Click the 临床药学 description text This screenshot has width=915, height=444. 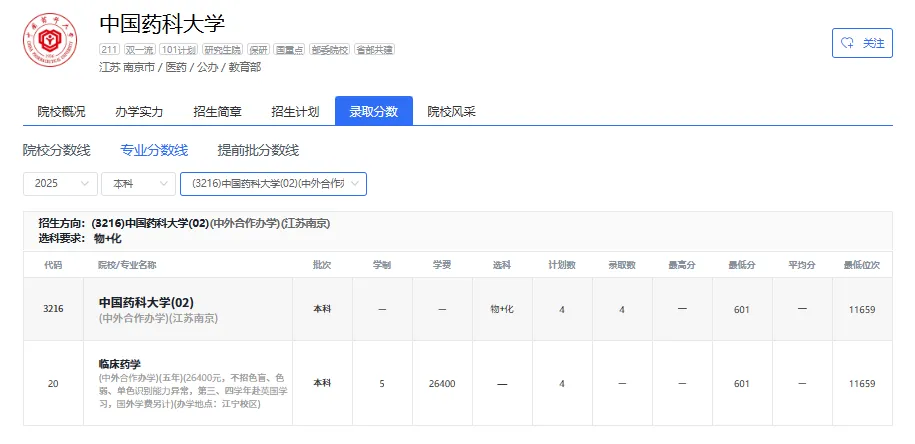click(x=192, y=390)
